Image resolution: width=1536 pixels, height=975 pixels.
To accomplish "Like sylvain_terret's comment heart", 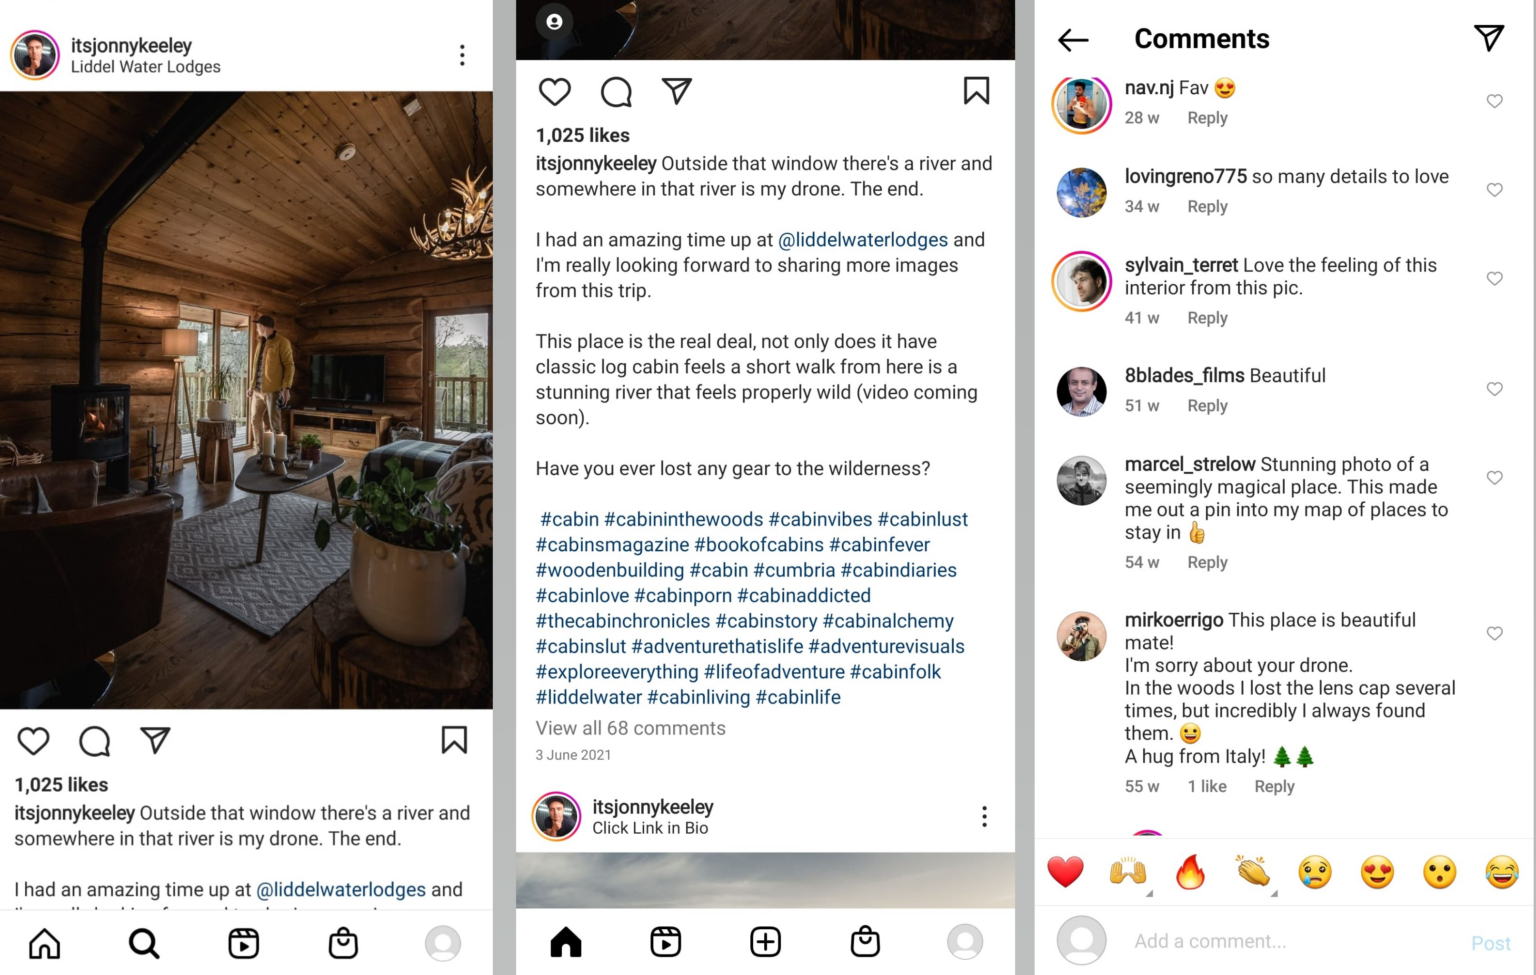I will click(x=1494, y=279).
